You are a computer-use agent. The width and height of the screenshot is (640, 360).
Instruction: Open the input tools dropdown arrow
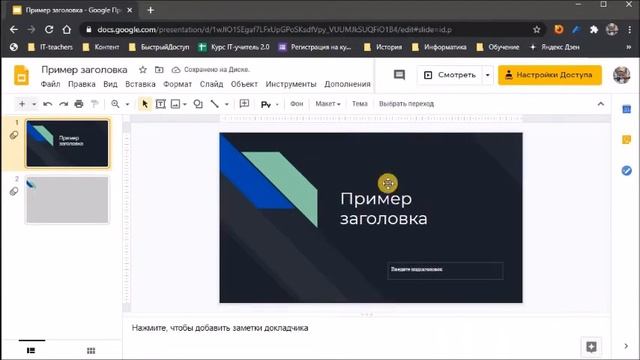277,104
